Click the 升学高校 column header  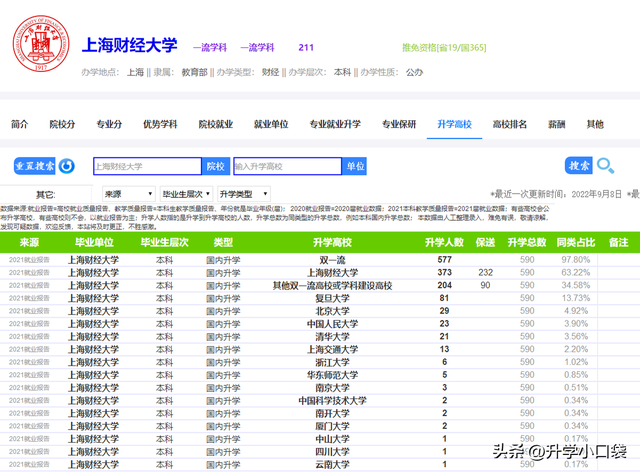[333, 242]
